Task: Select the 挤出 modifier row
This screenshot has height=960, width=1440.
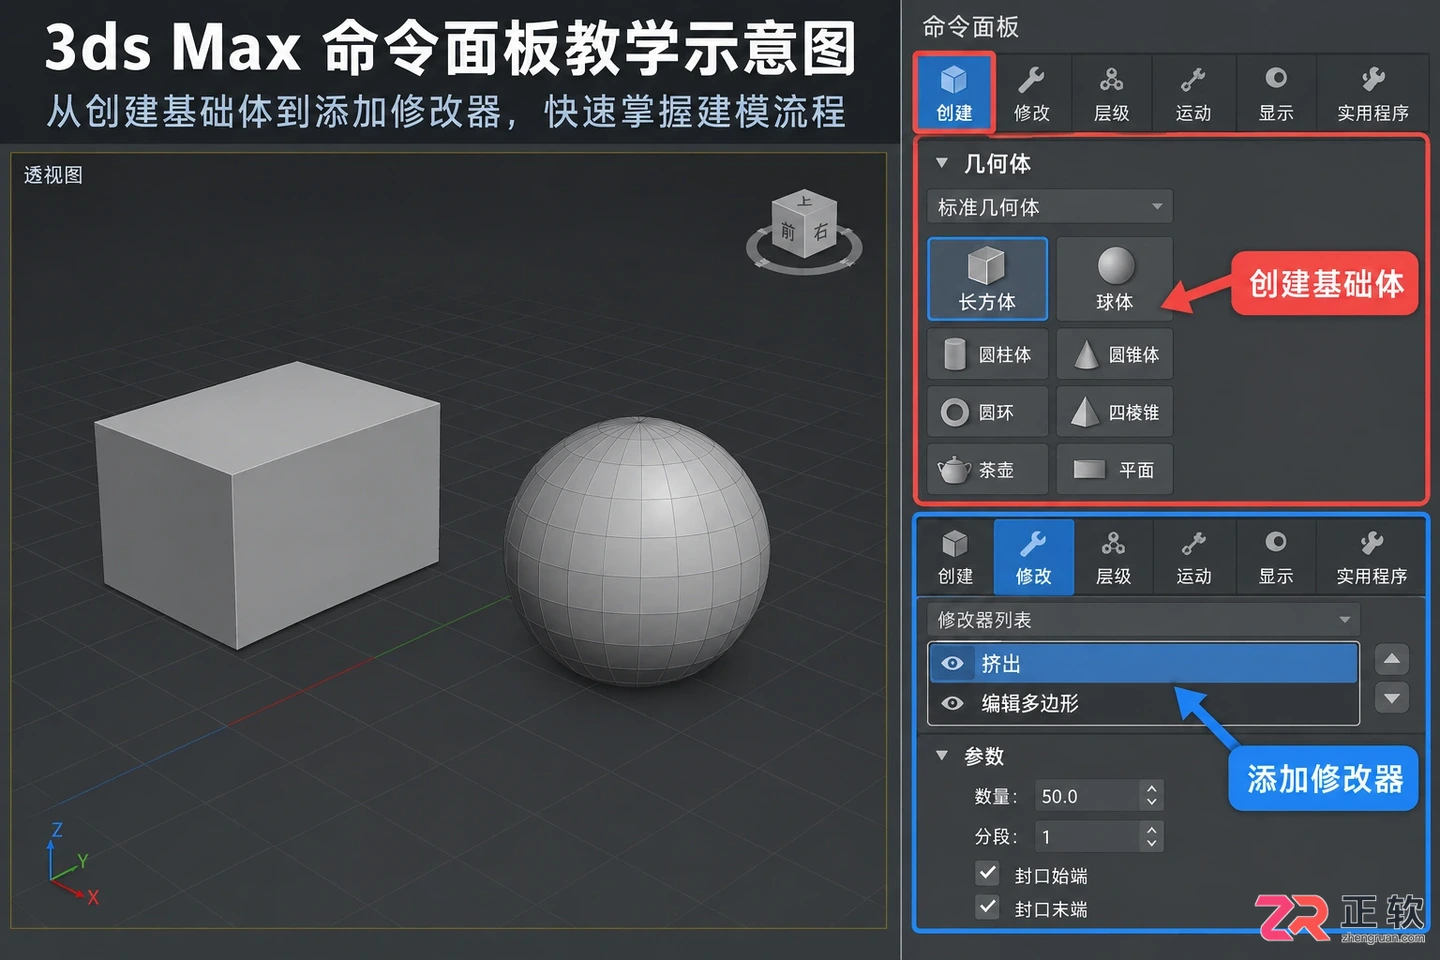Action: tap(1144, 663)
